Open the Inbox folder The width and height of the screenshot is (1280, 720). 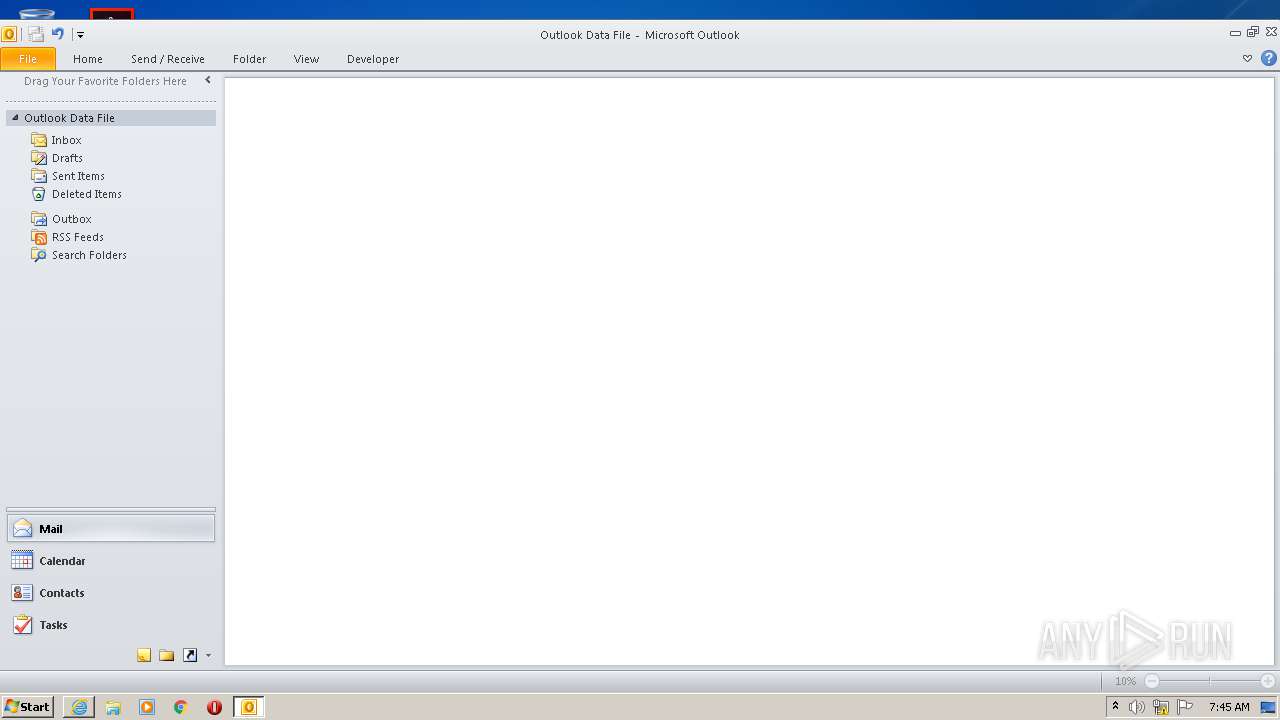[67, 140]
